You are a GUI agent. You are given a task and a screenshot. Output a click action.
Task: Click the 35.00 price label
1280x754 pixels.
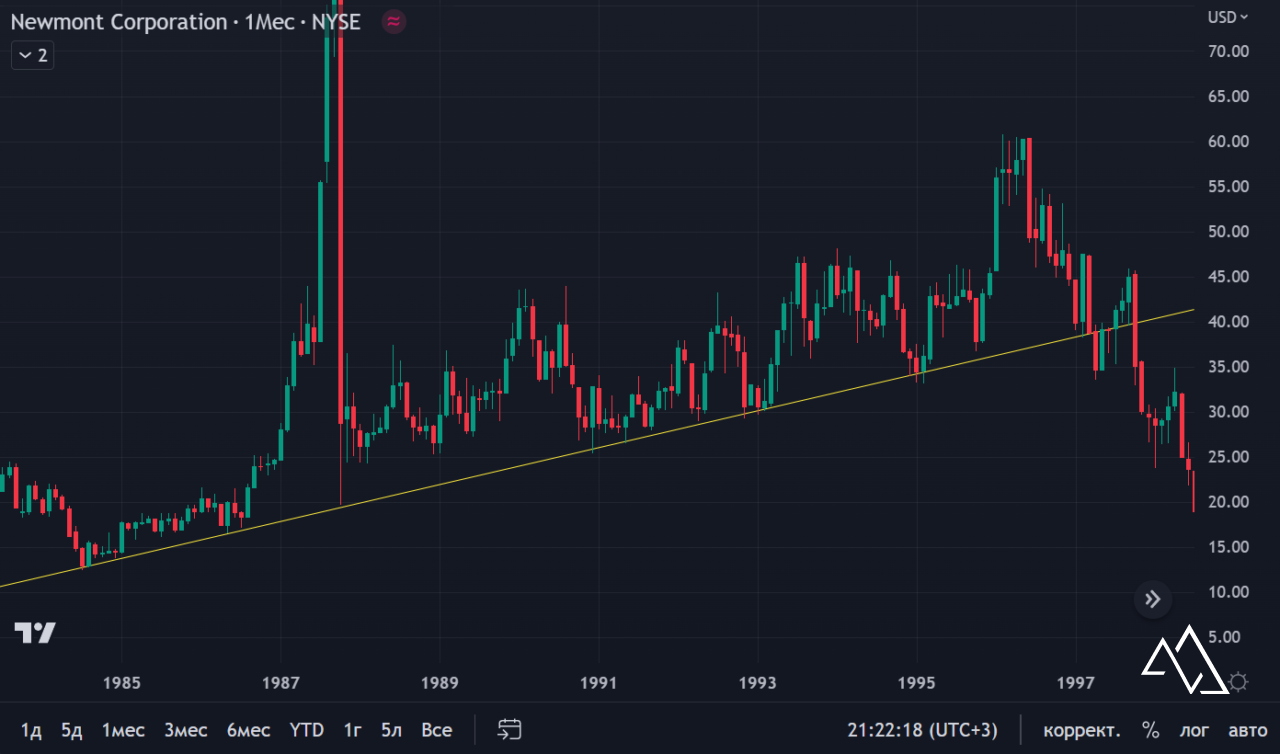tap(1228, 366)
